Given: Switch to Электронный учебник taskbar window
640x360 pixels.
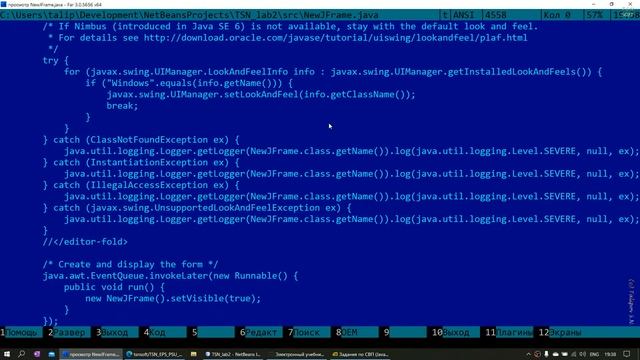Looking at the screenshot, I should pos(297,354).
